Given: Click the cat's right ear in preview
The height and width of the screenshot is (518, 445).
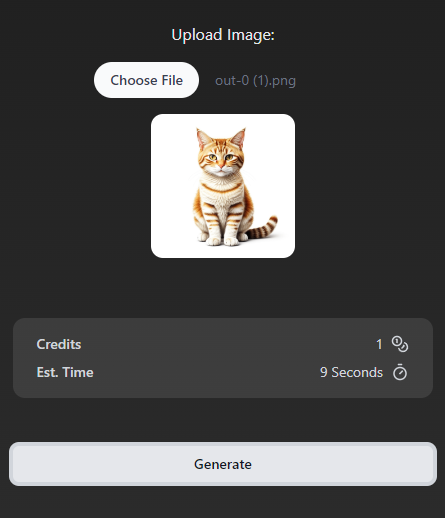Looking at the screenshot, I should [239, 138].
